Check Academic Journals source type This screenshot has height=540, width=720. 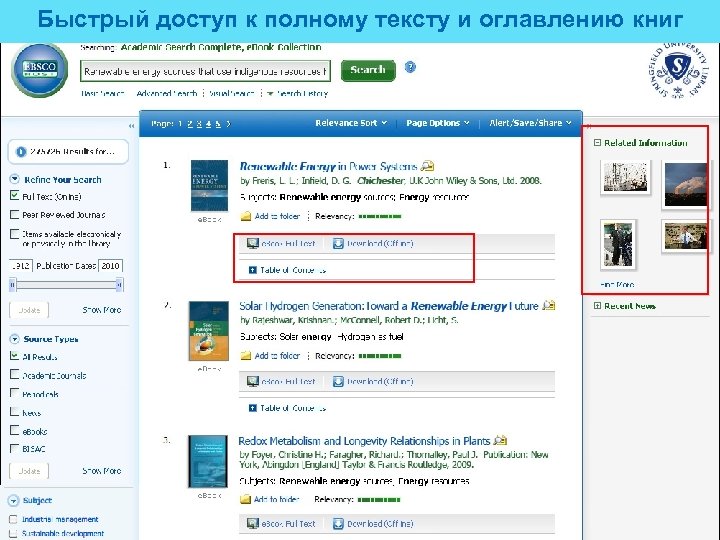tap(15, 375)
